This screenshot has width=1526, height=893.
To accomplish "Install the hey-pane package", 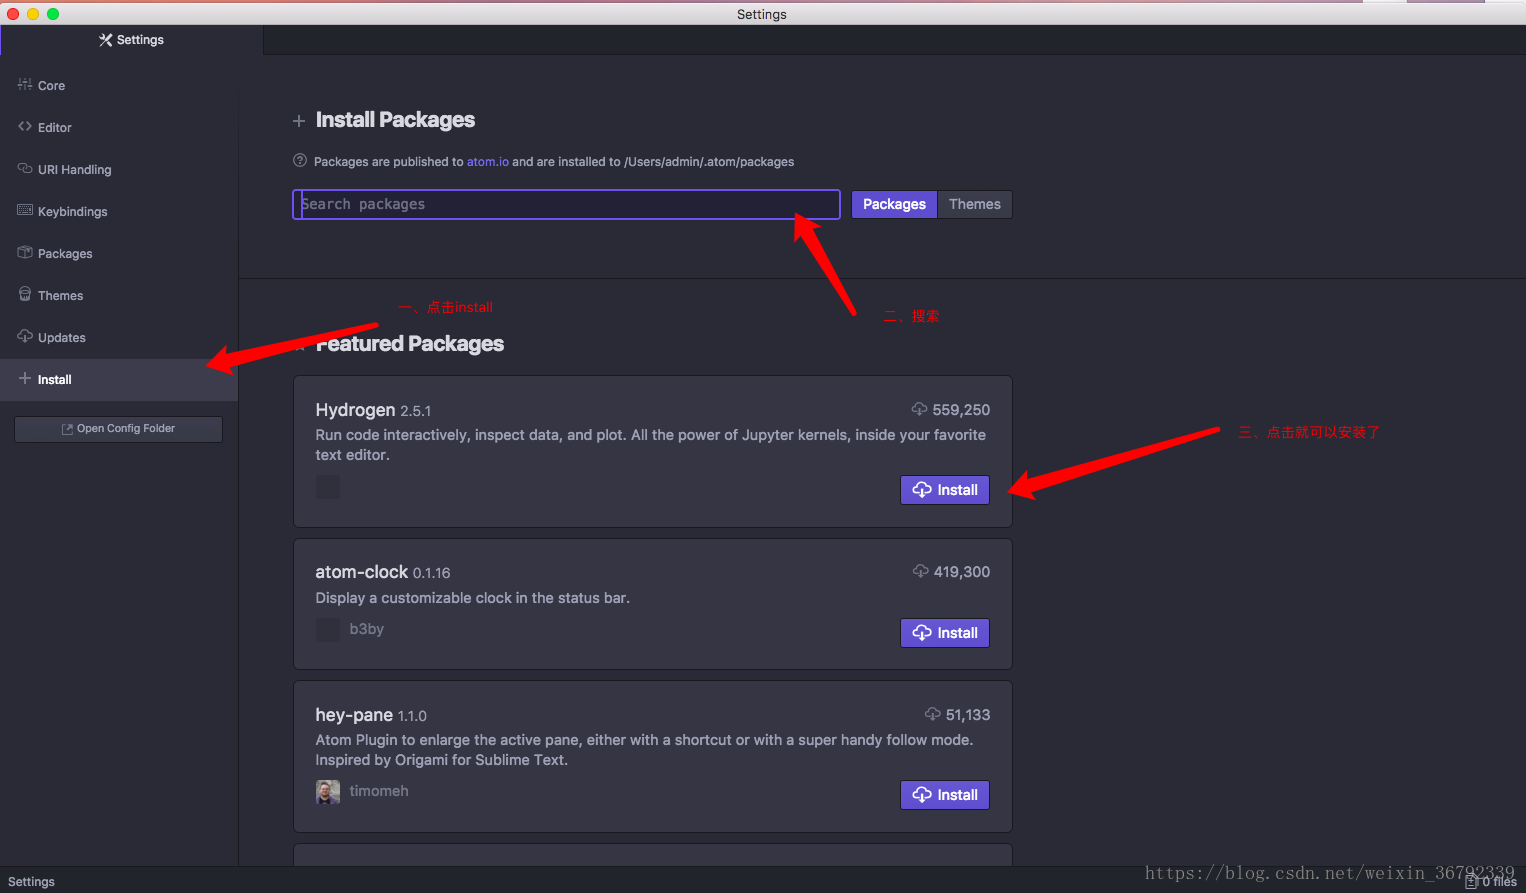I will [945, 795].
